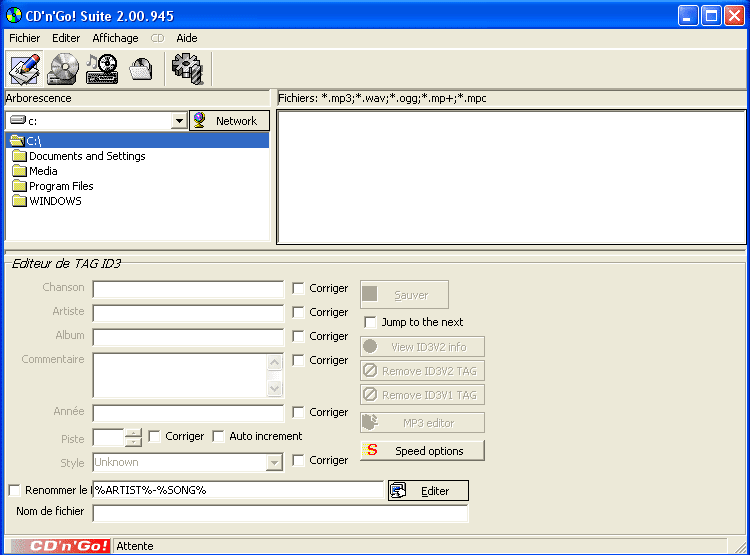Click the MP3 editor button
The width and height of the screenshot is (750, 555).
(422, 422)
